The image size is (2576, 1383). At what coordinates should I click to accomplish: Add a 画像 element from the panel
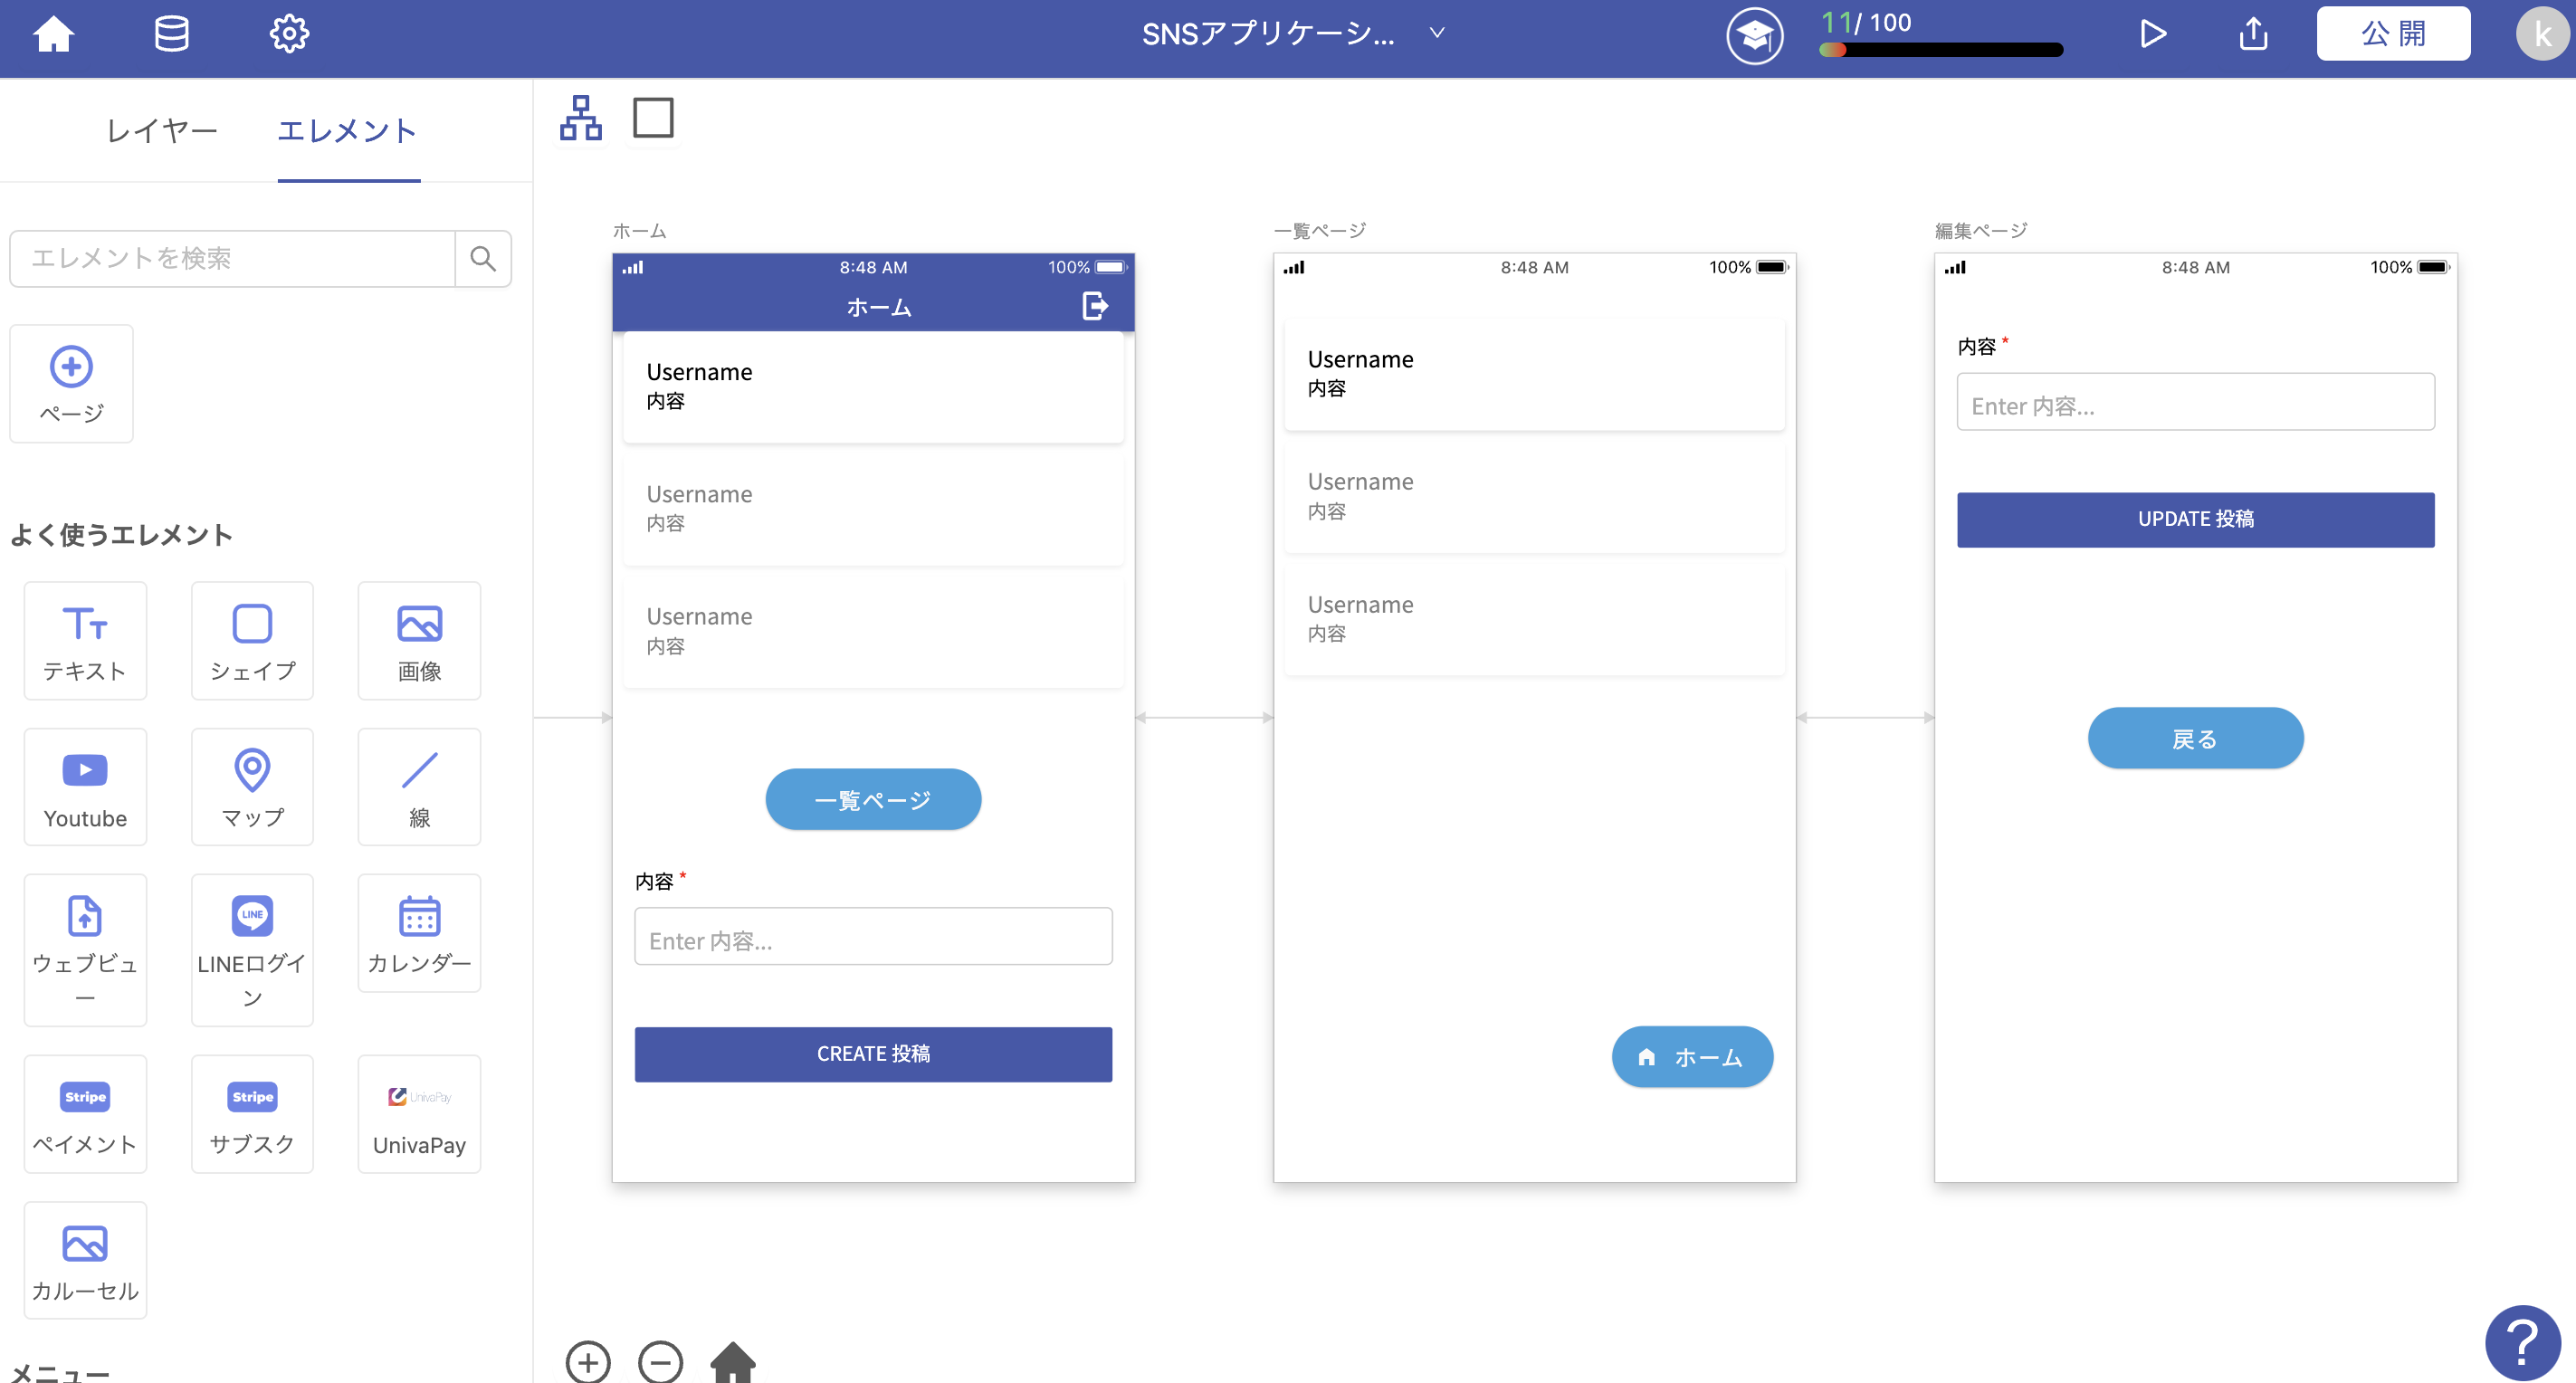click(419, 640)
